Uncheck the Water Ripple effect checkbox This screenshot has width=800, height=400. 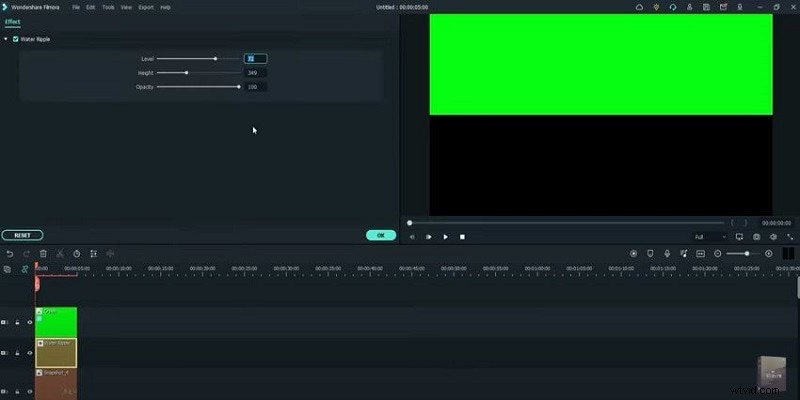click(x=15, y=39)
